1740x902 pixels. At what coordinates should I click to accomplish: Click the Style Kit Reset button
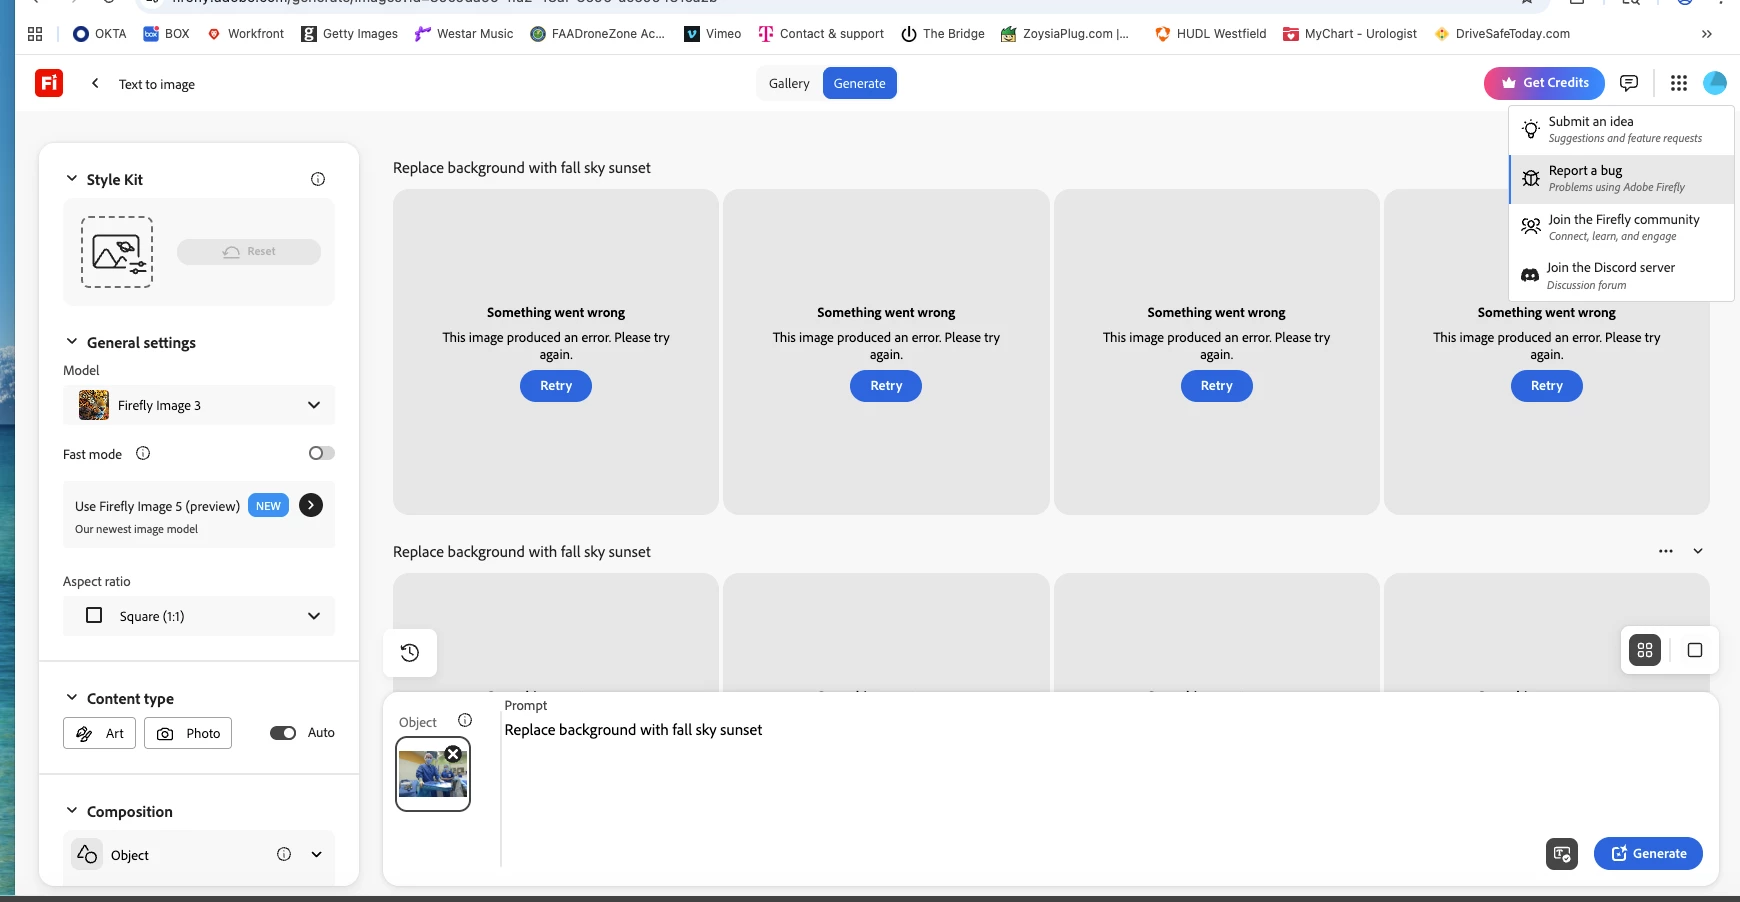coord(249,252)
